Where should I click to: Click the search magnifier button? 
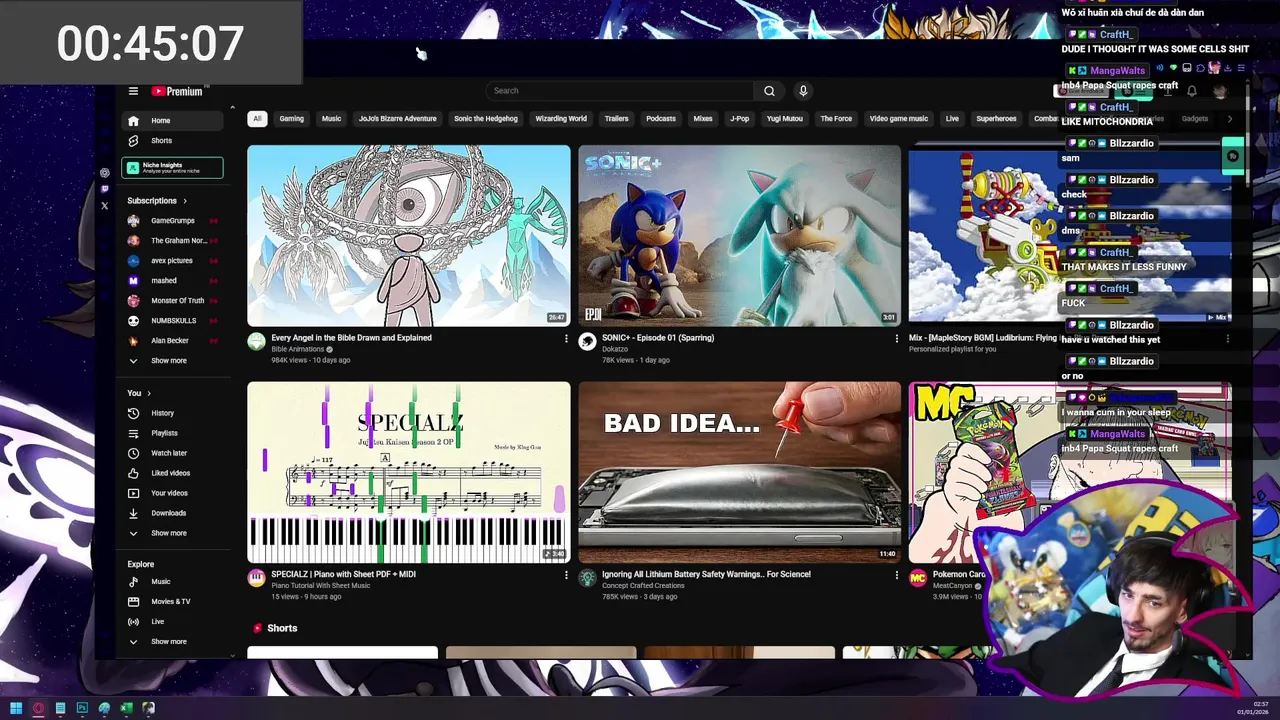[769, 91]
